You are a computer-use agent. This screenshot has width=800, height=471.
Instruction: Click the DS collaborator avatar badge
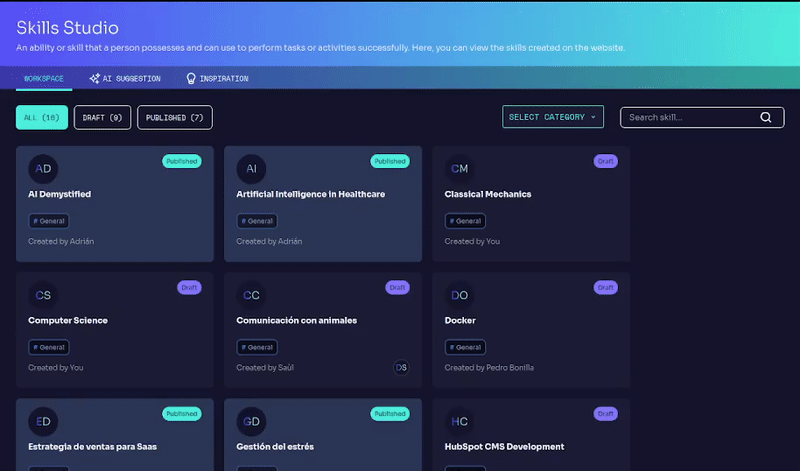(401, 367)
